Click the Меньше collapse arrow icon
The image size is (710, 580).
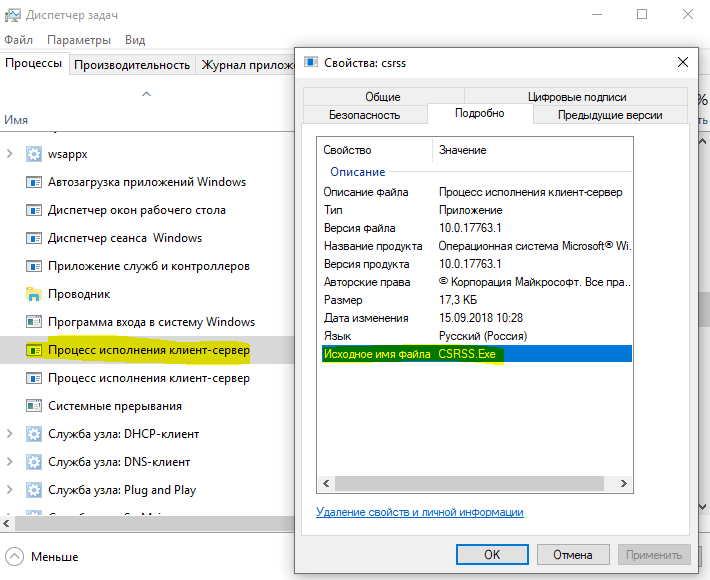click(x=14, y=556)
